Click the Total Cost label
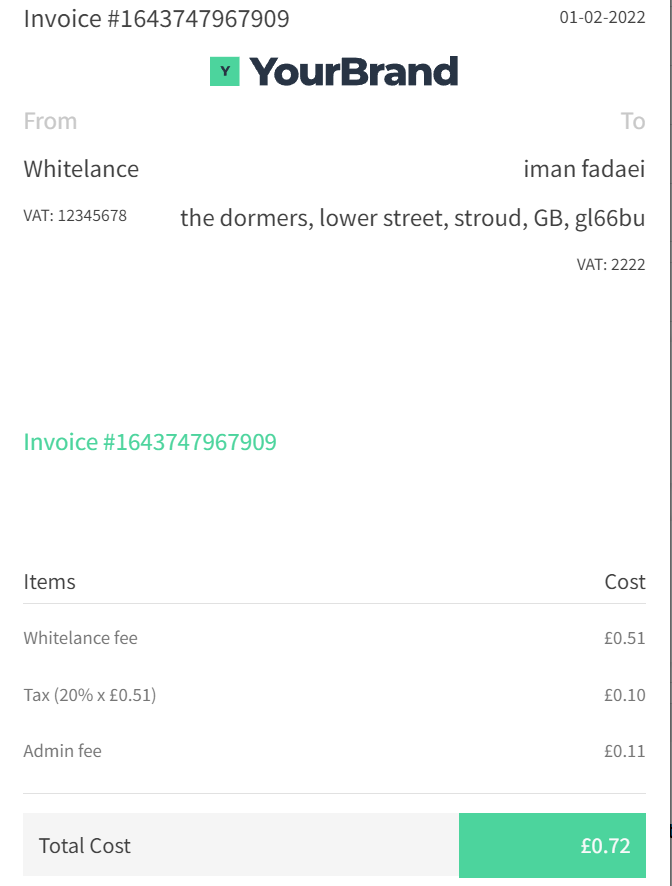The image size is (672, 886). point(84,846)
